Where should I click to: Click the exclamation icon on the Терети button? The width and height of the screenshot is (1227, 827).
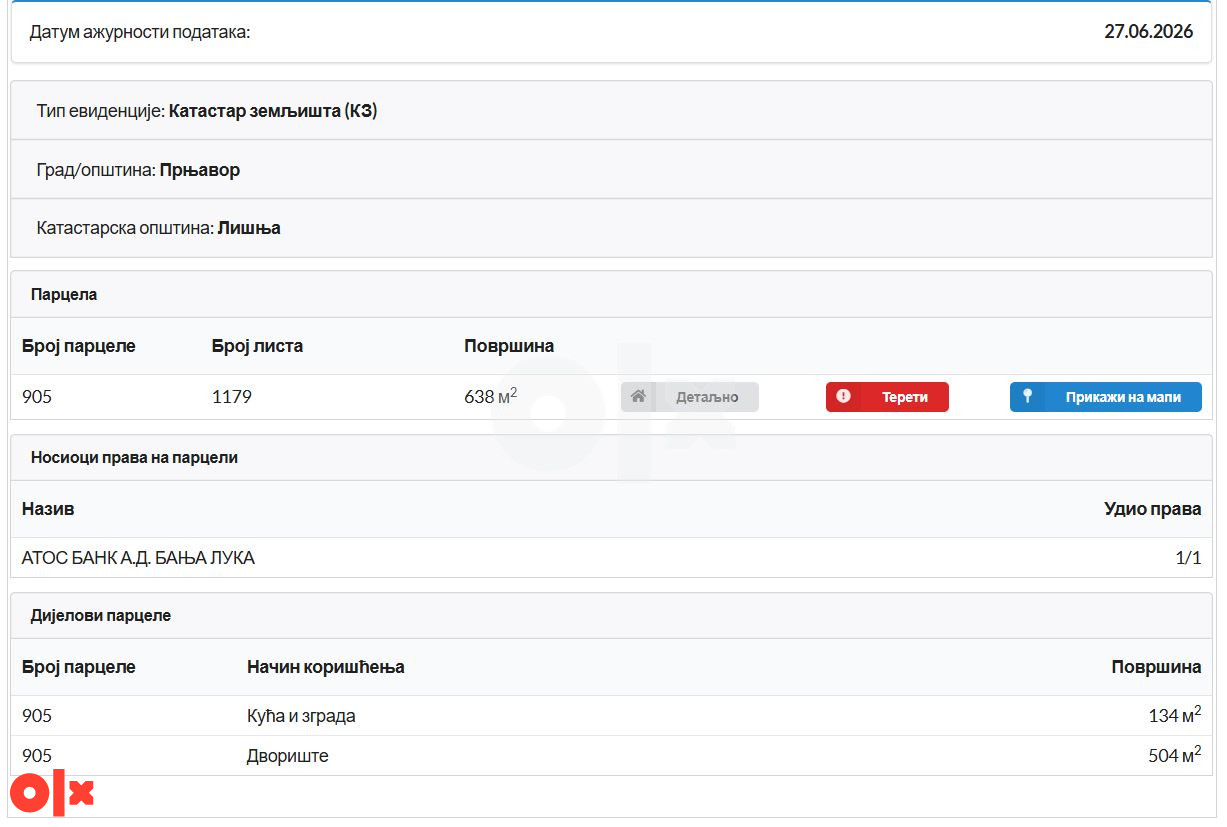843,397
